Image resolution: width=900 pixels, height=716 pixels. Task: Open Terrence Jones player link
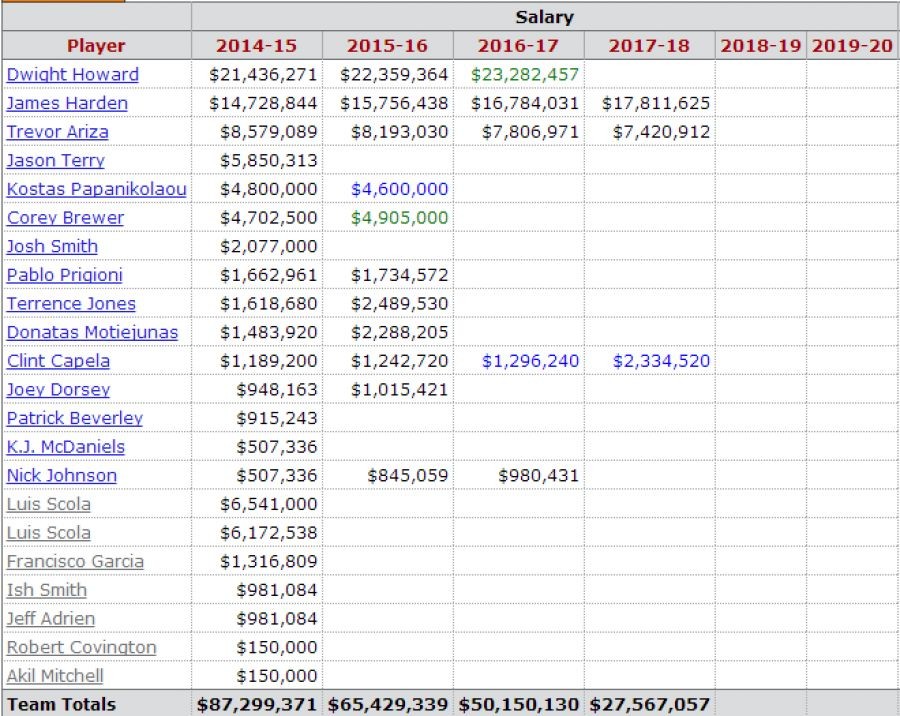tap(71, 304)
